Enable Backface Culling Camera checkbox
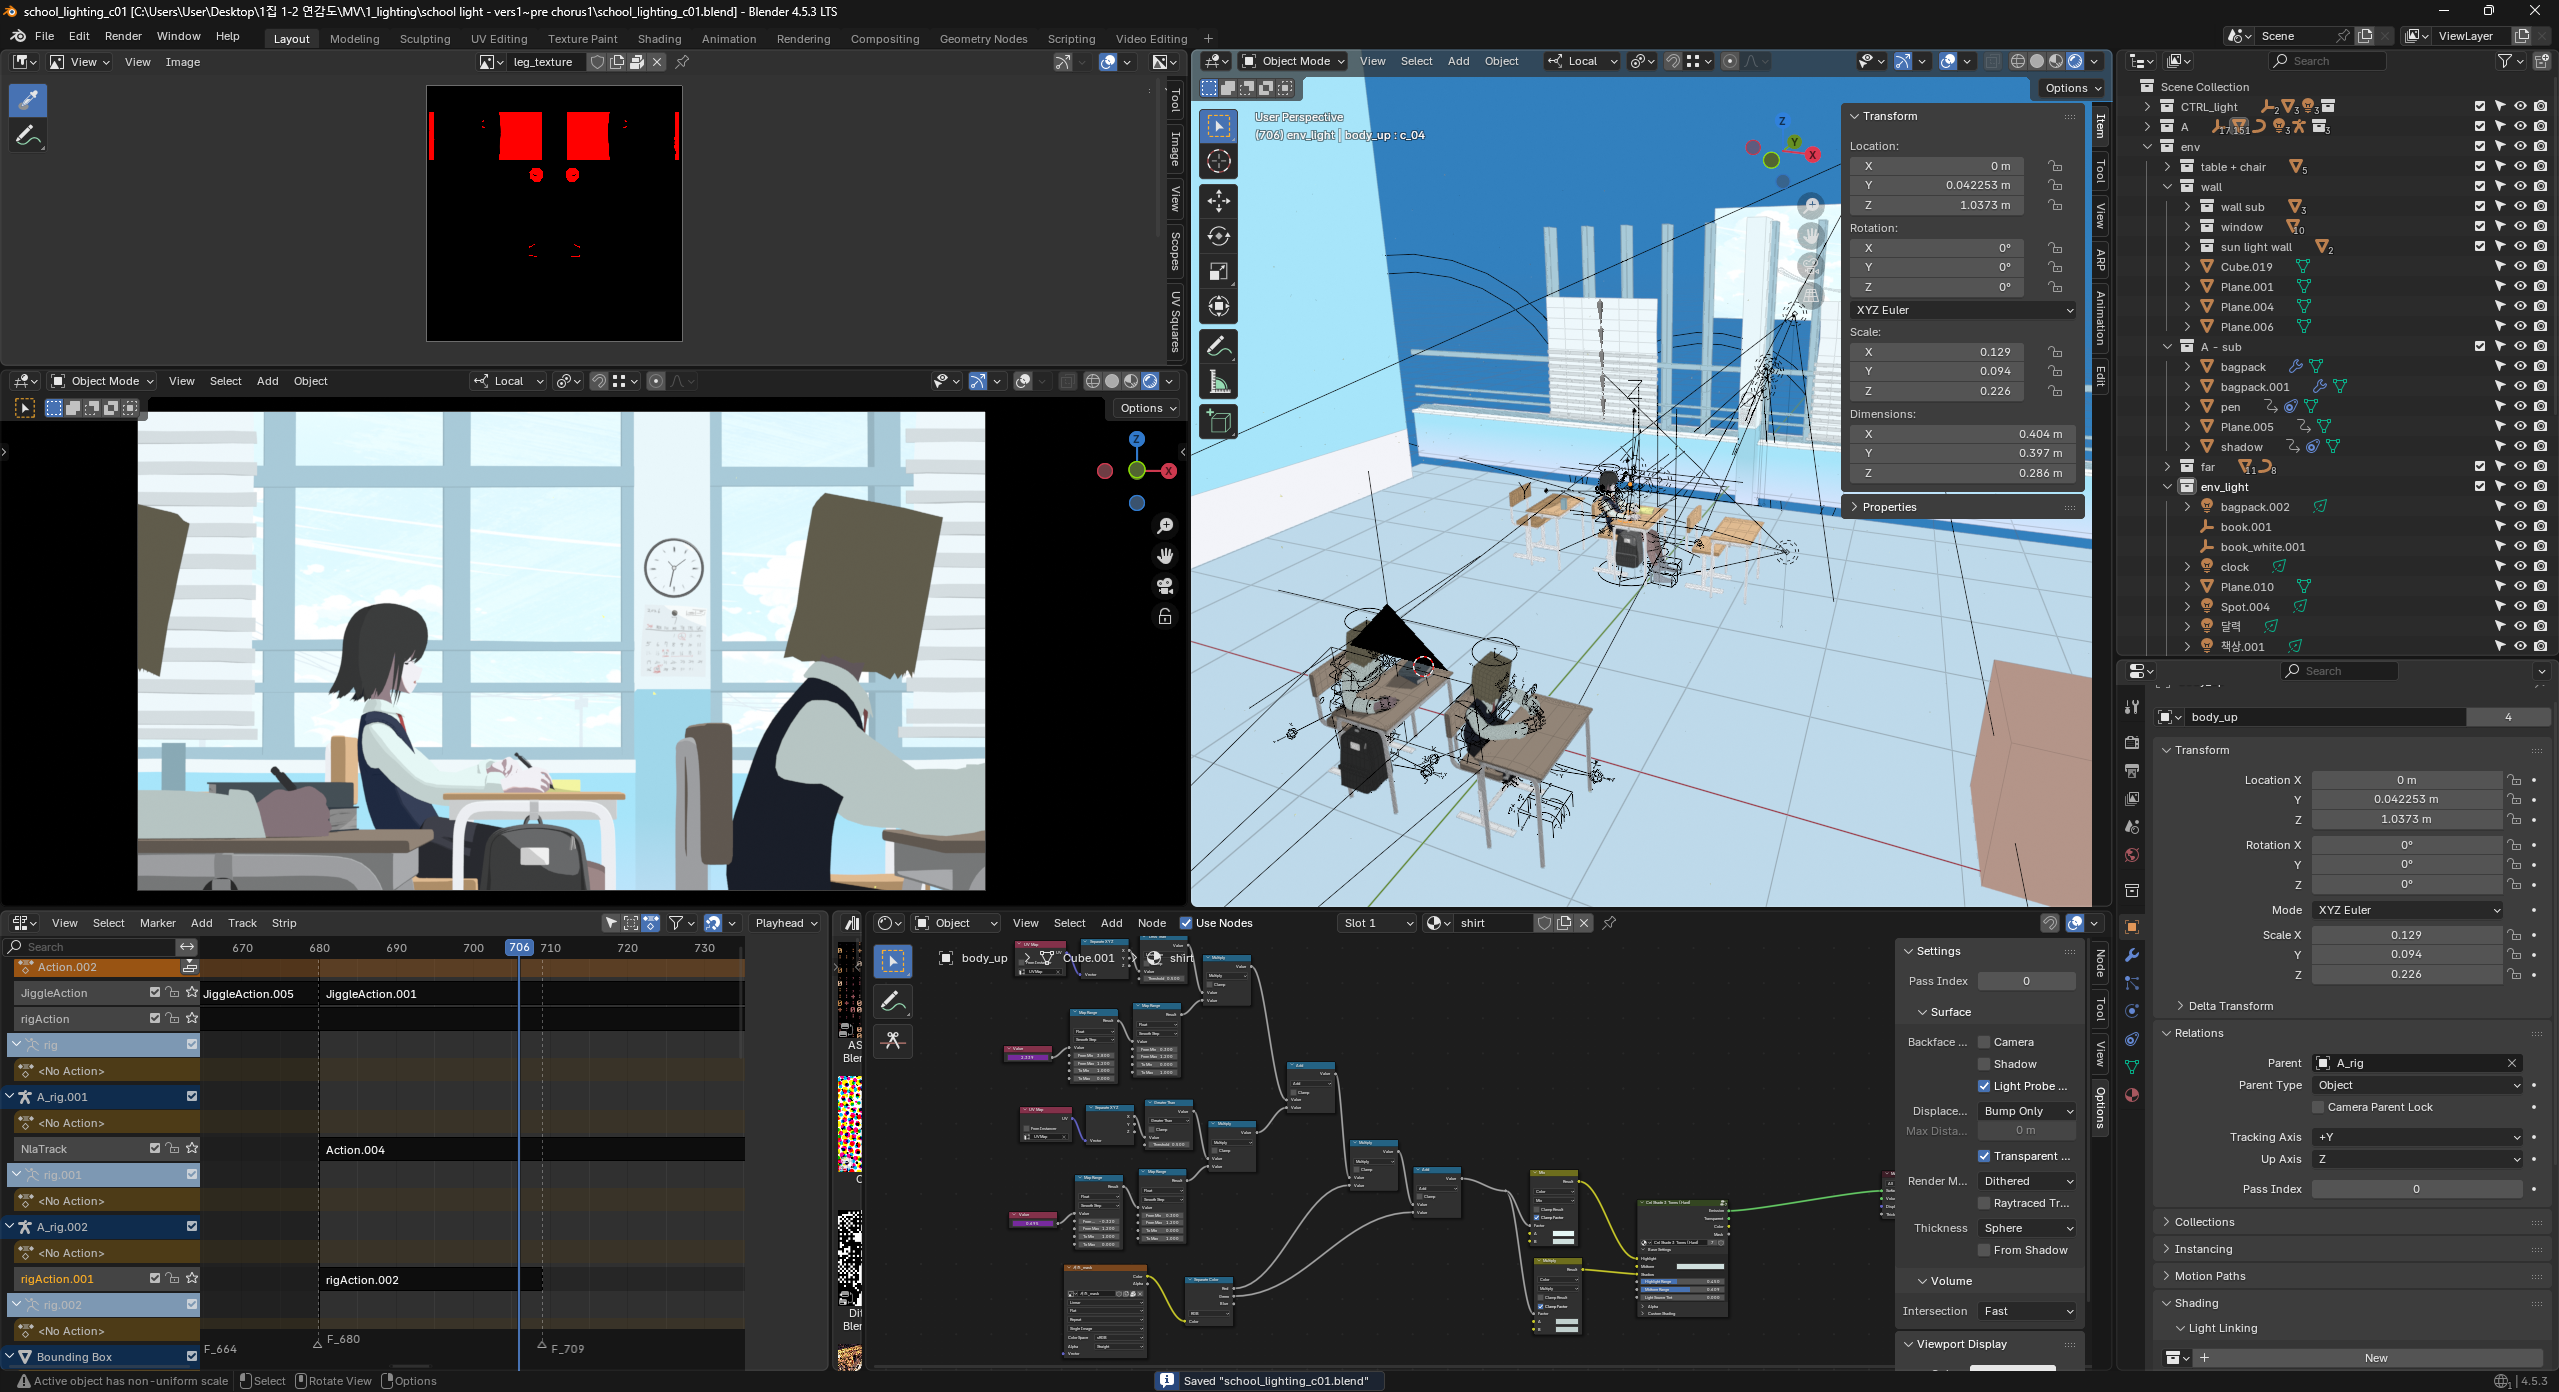 (x=1984, y=1042)
